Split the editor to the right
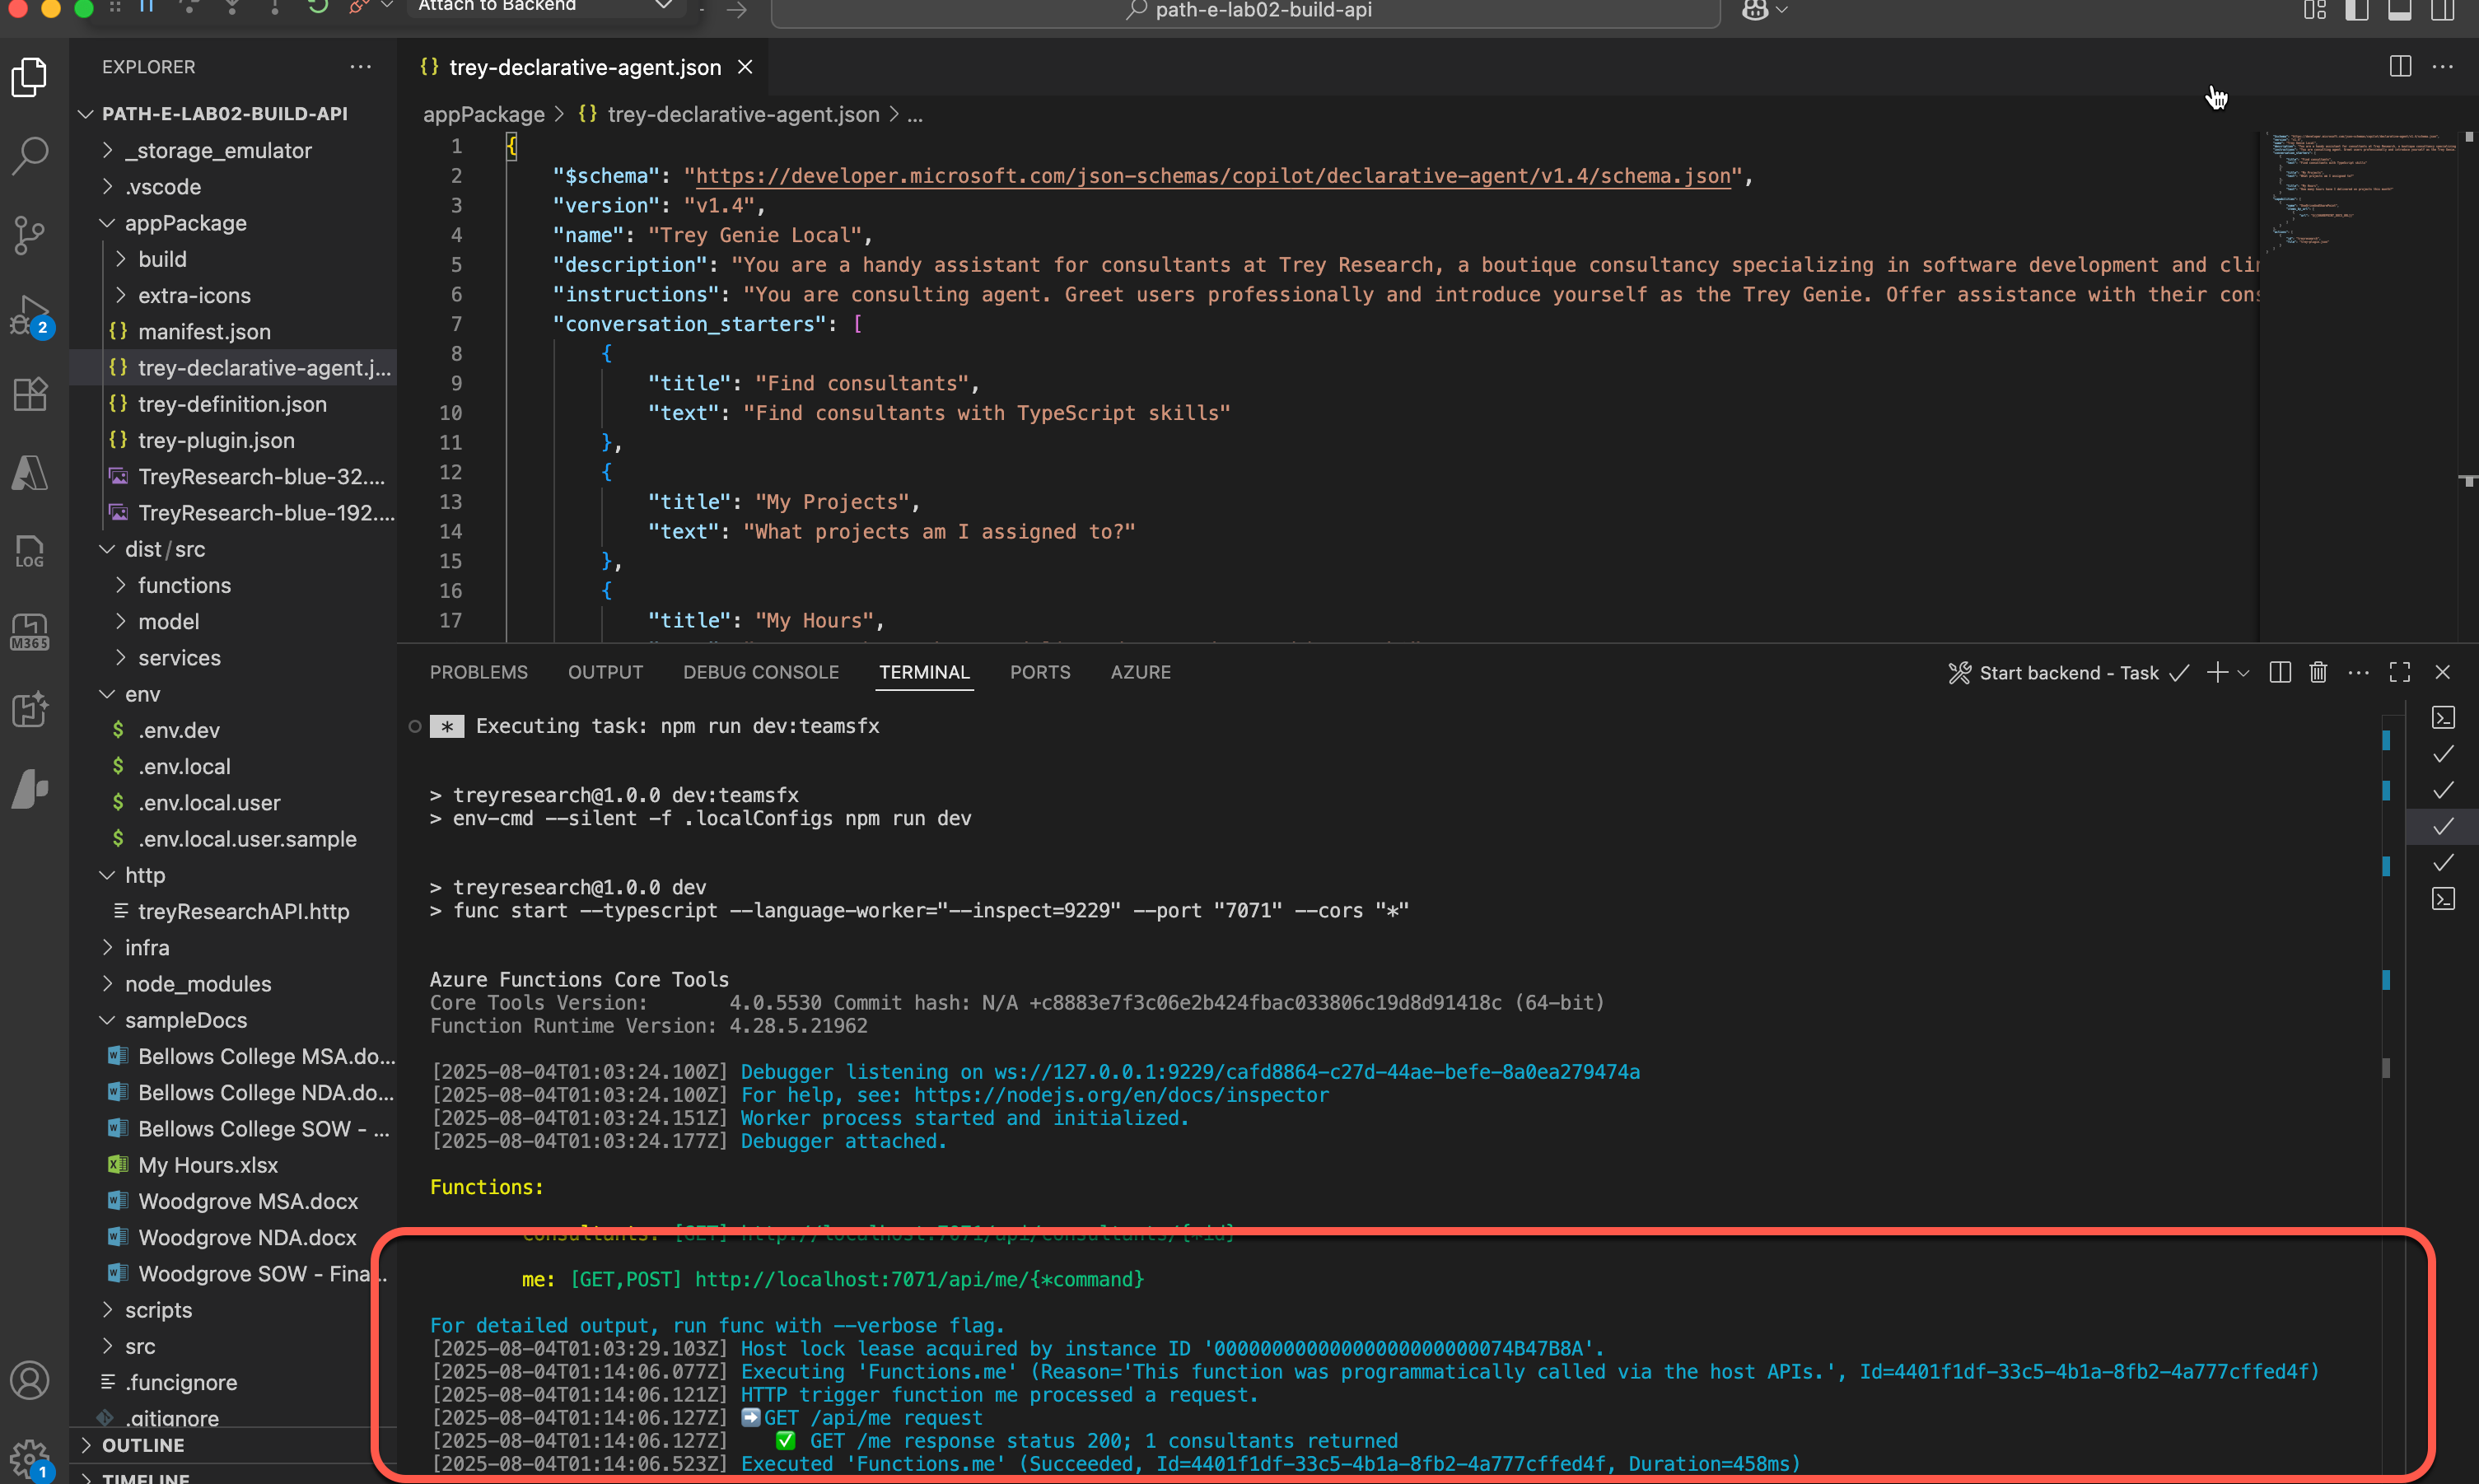Screen dimensions: 2479x1484 (x=2400, y=67)
